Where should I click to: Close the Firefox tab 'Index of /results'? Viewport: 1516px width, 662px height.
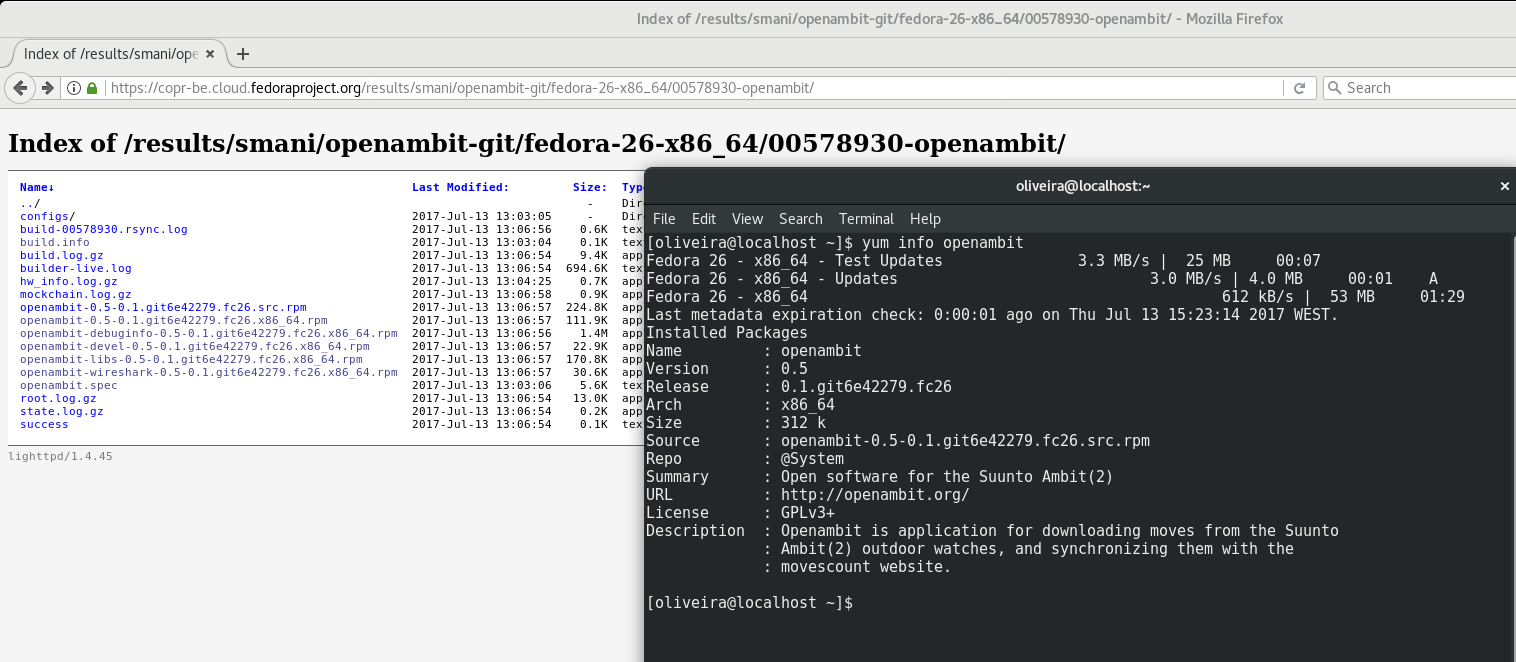click(212, 54)
